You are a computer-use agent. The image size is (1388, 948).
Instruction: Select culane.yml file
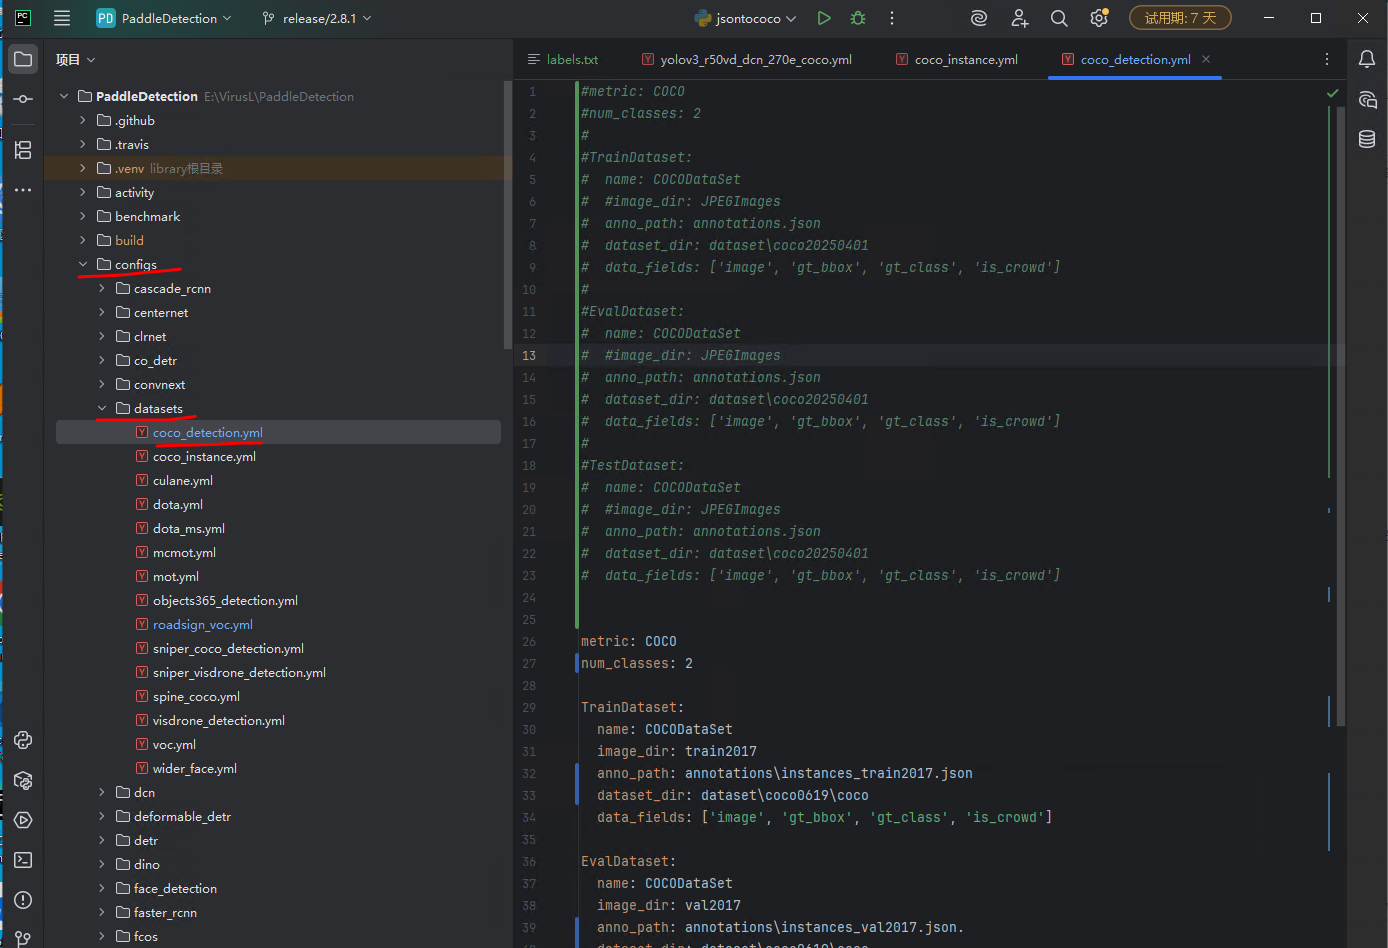[182, 480]
